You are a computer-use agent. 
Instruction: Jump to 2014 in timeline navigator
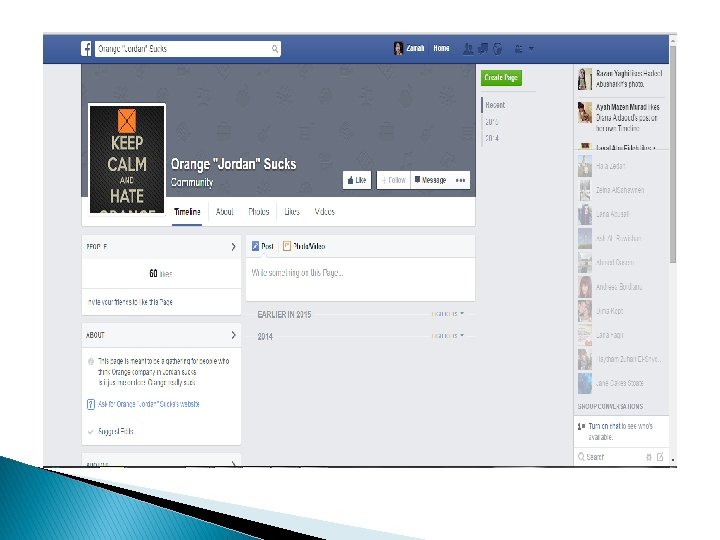point(492,138)
